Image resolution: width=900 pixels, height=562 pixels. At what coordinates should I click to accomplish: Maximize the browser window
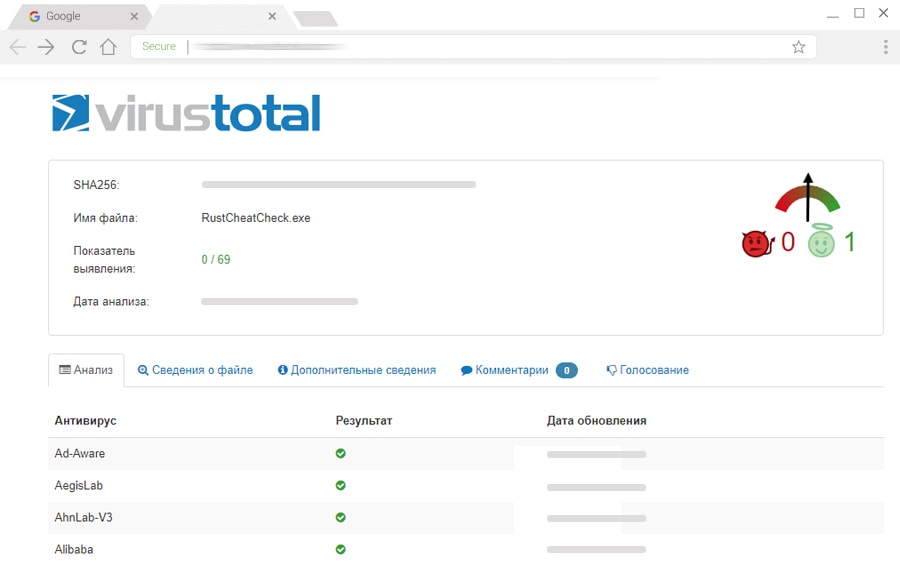pos(859,13)
